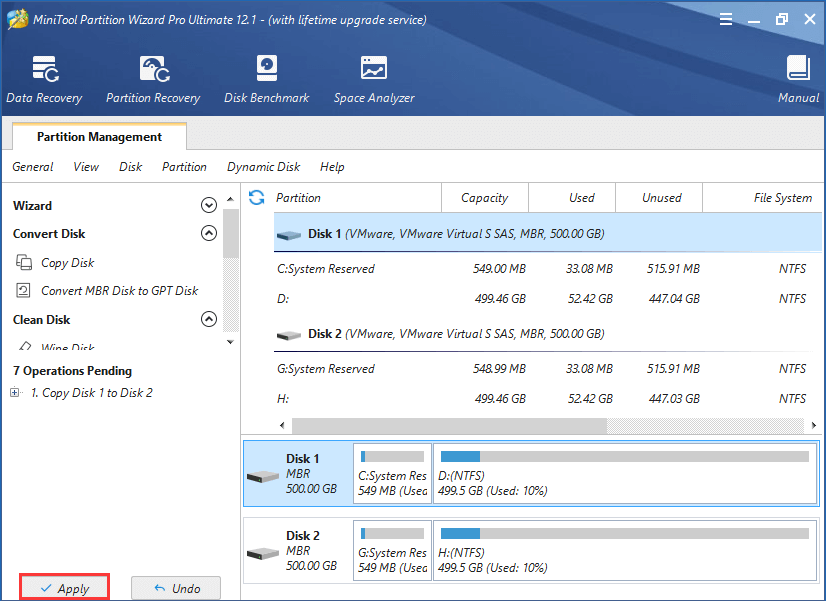The height and width of the screenshot is (601, 826).
Task: Open the Data Recovery tool
Action: [44, 80]
